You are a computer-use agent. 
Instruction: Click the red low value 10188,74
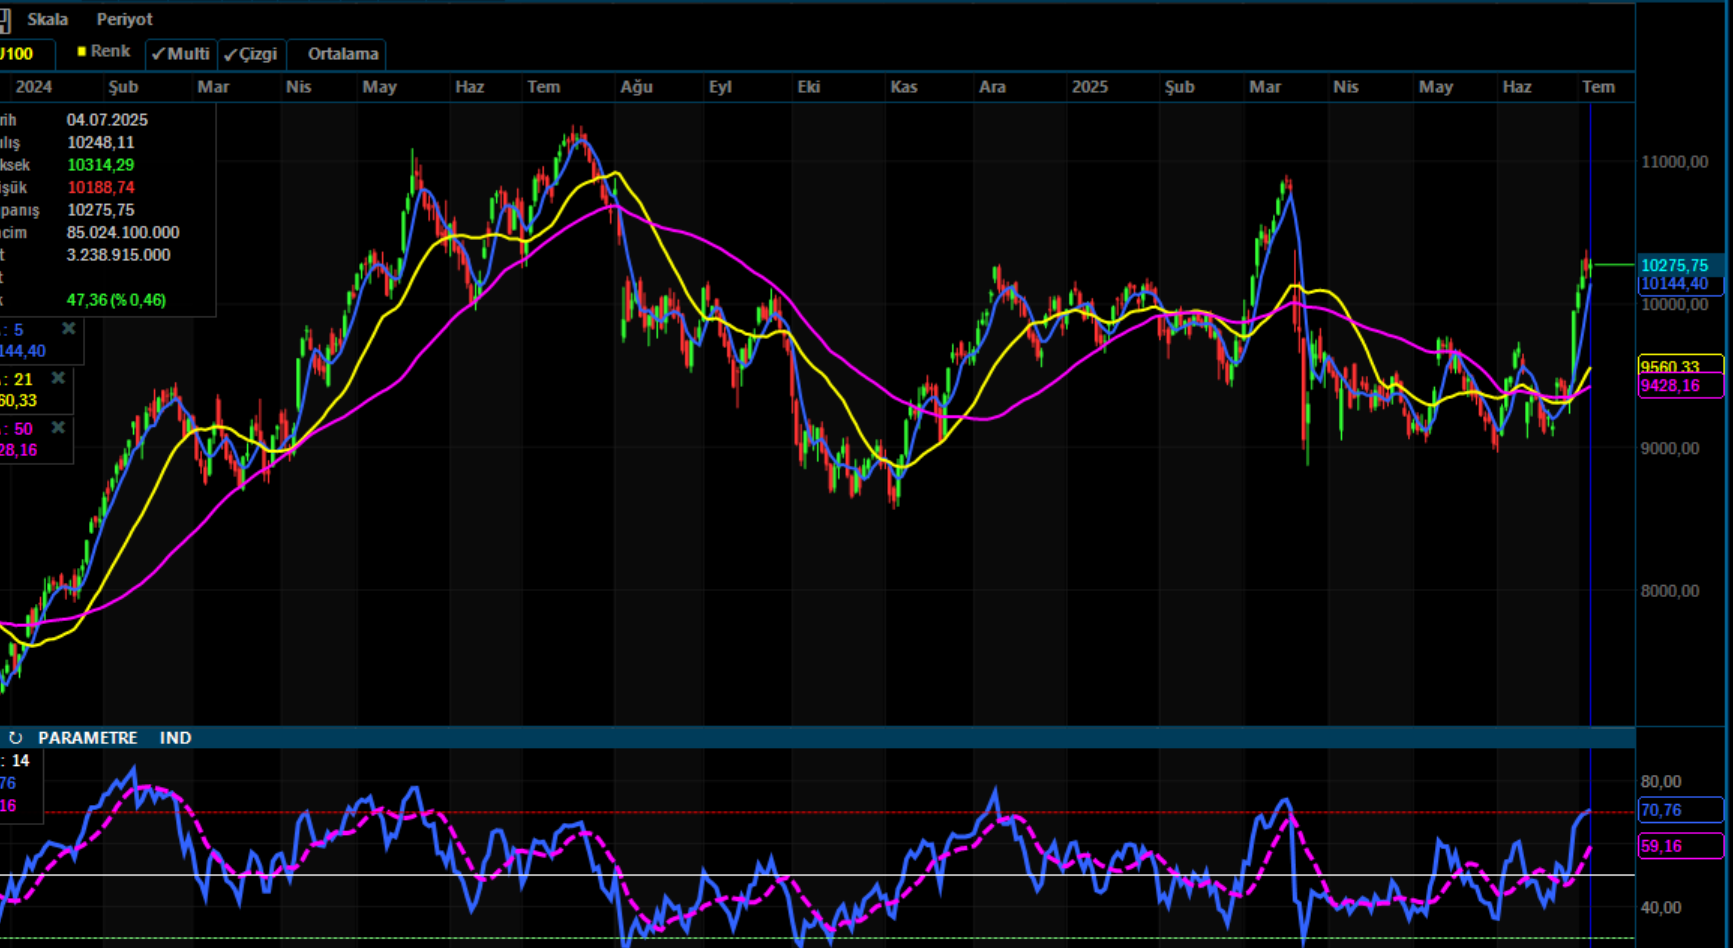(100, 188)
